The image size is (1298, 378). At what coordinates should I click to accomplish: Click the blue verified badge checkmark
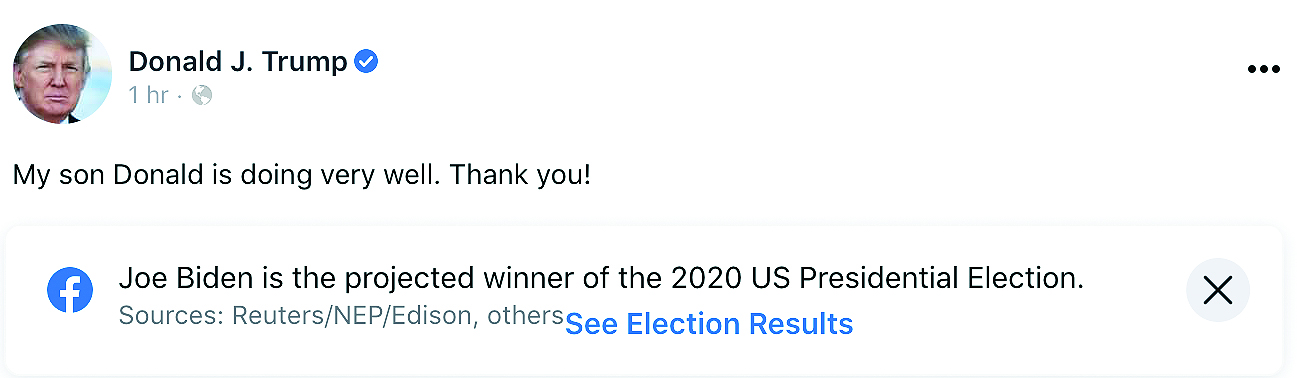click(367, 62)
